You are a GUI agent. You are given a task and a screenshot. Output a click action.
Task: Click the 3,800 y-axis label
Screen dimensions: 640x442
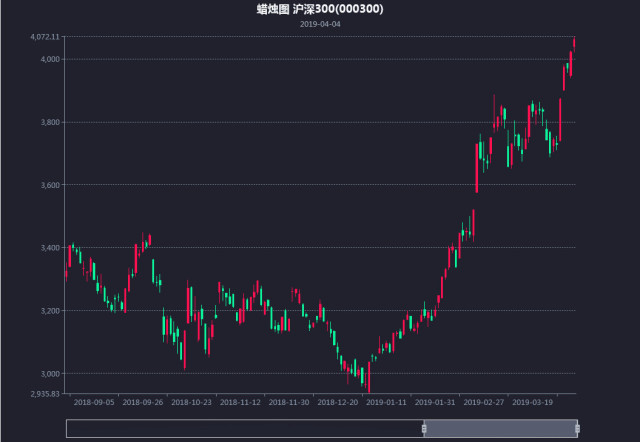tap(48, 122)
